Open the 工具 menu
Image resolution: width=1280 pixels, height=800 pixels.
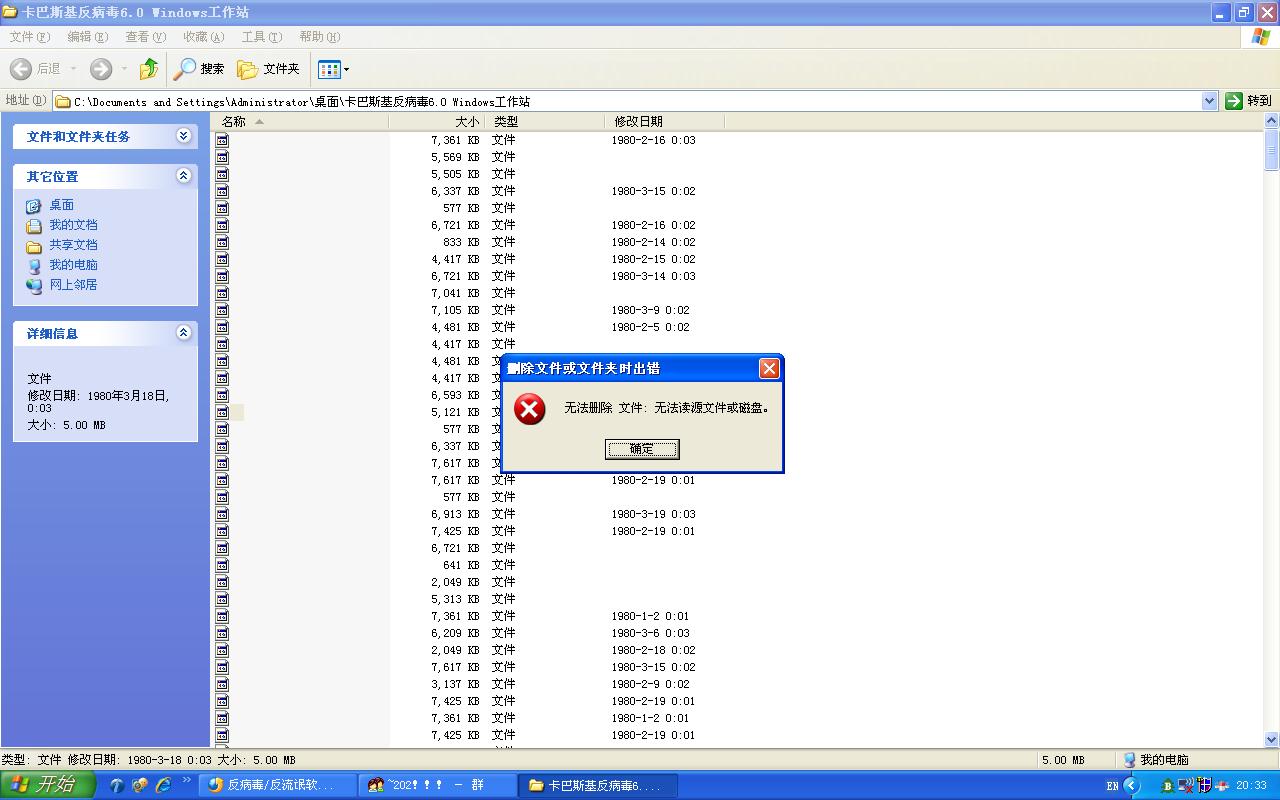(x=261, y=37)
